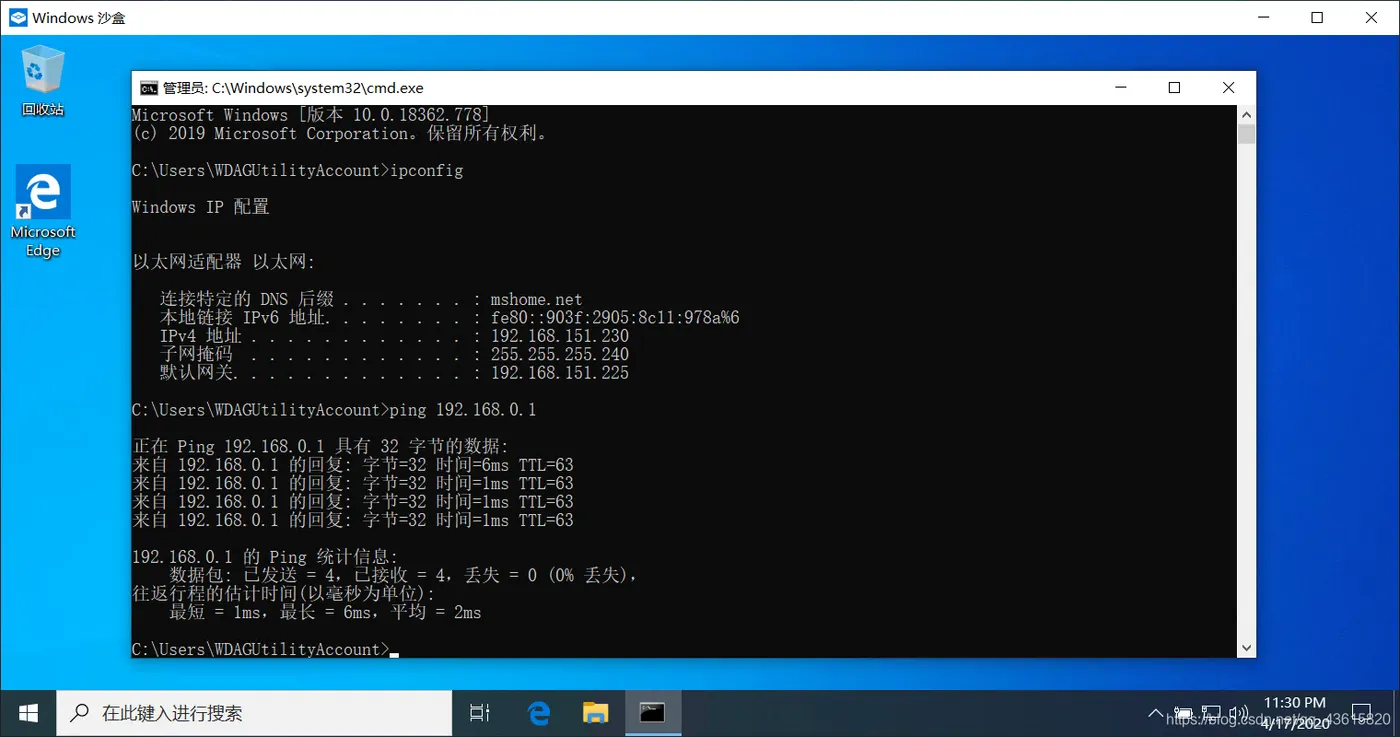This screenshot has height=737, width=1400.
Task: Open File Explorer from the taskbar
Action: [596, 713]
